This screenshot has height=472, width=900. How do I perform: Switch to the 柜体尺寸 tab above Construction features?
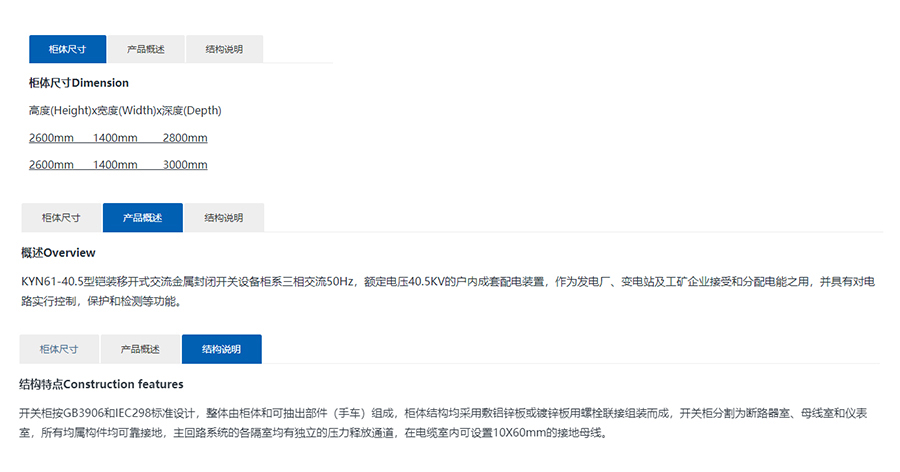point(59,349)
